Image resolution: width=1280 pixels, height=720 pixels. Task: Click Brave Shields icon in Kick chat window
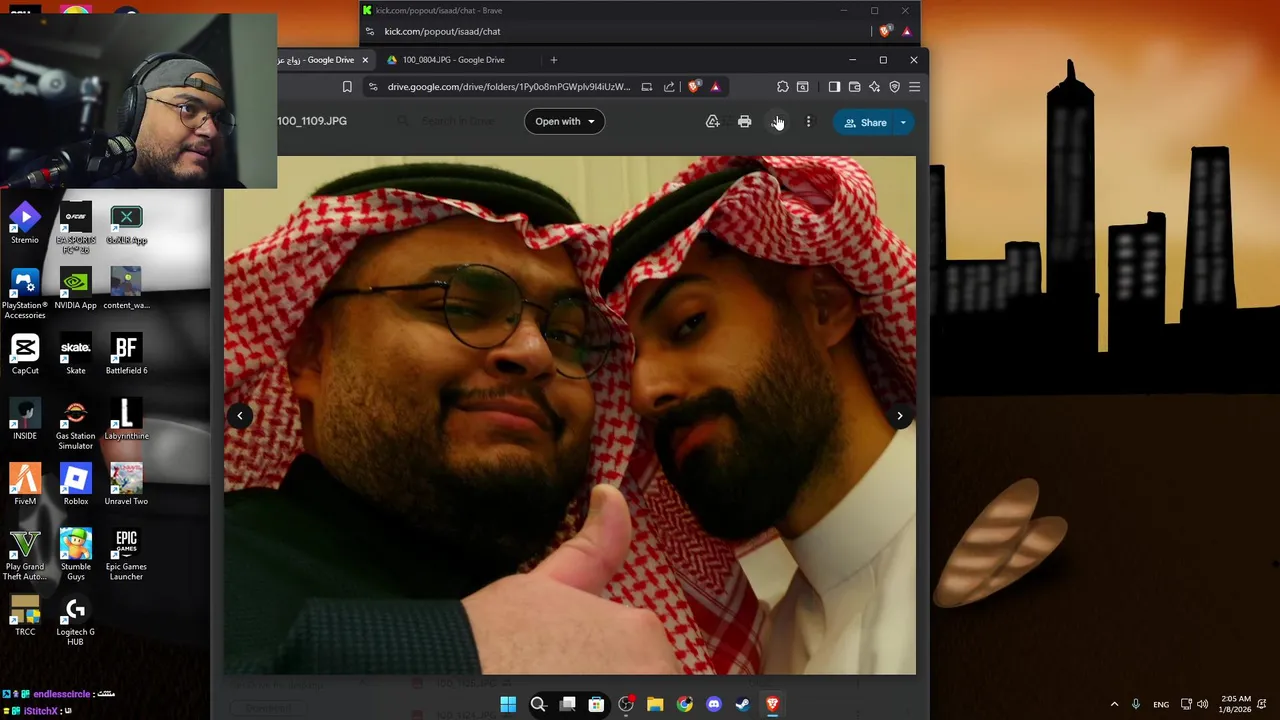point(885,31)
